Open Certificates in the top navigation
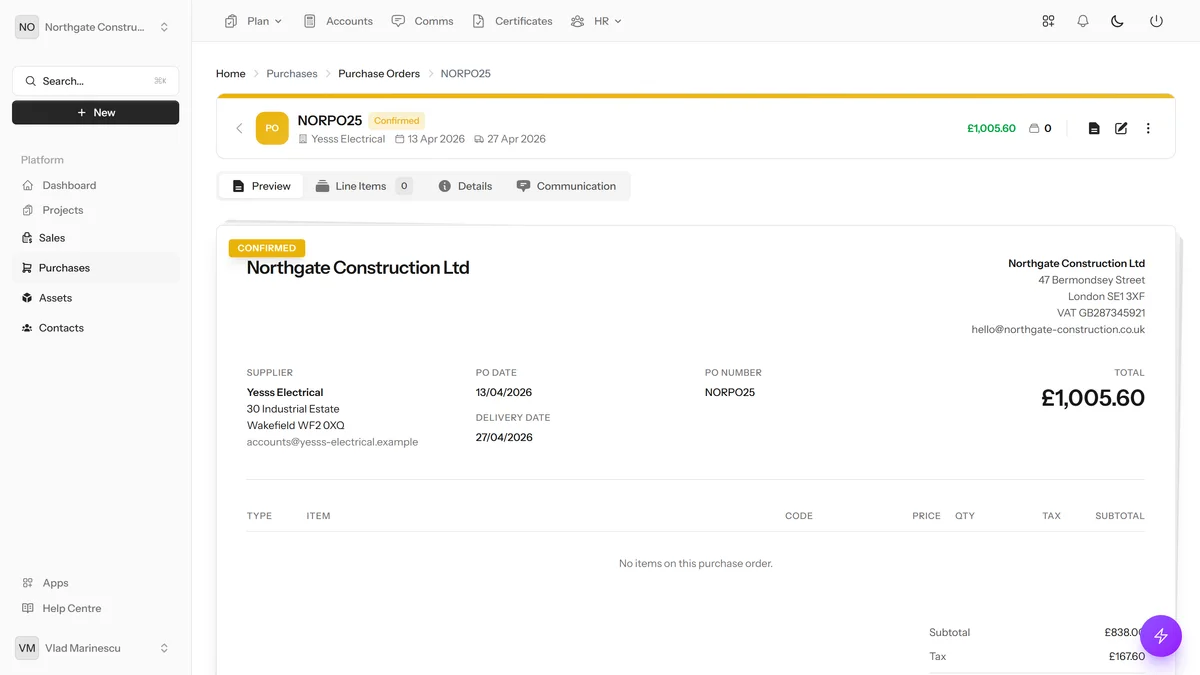This screenshot has height=675, width=1200. point(512,21)
